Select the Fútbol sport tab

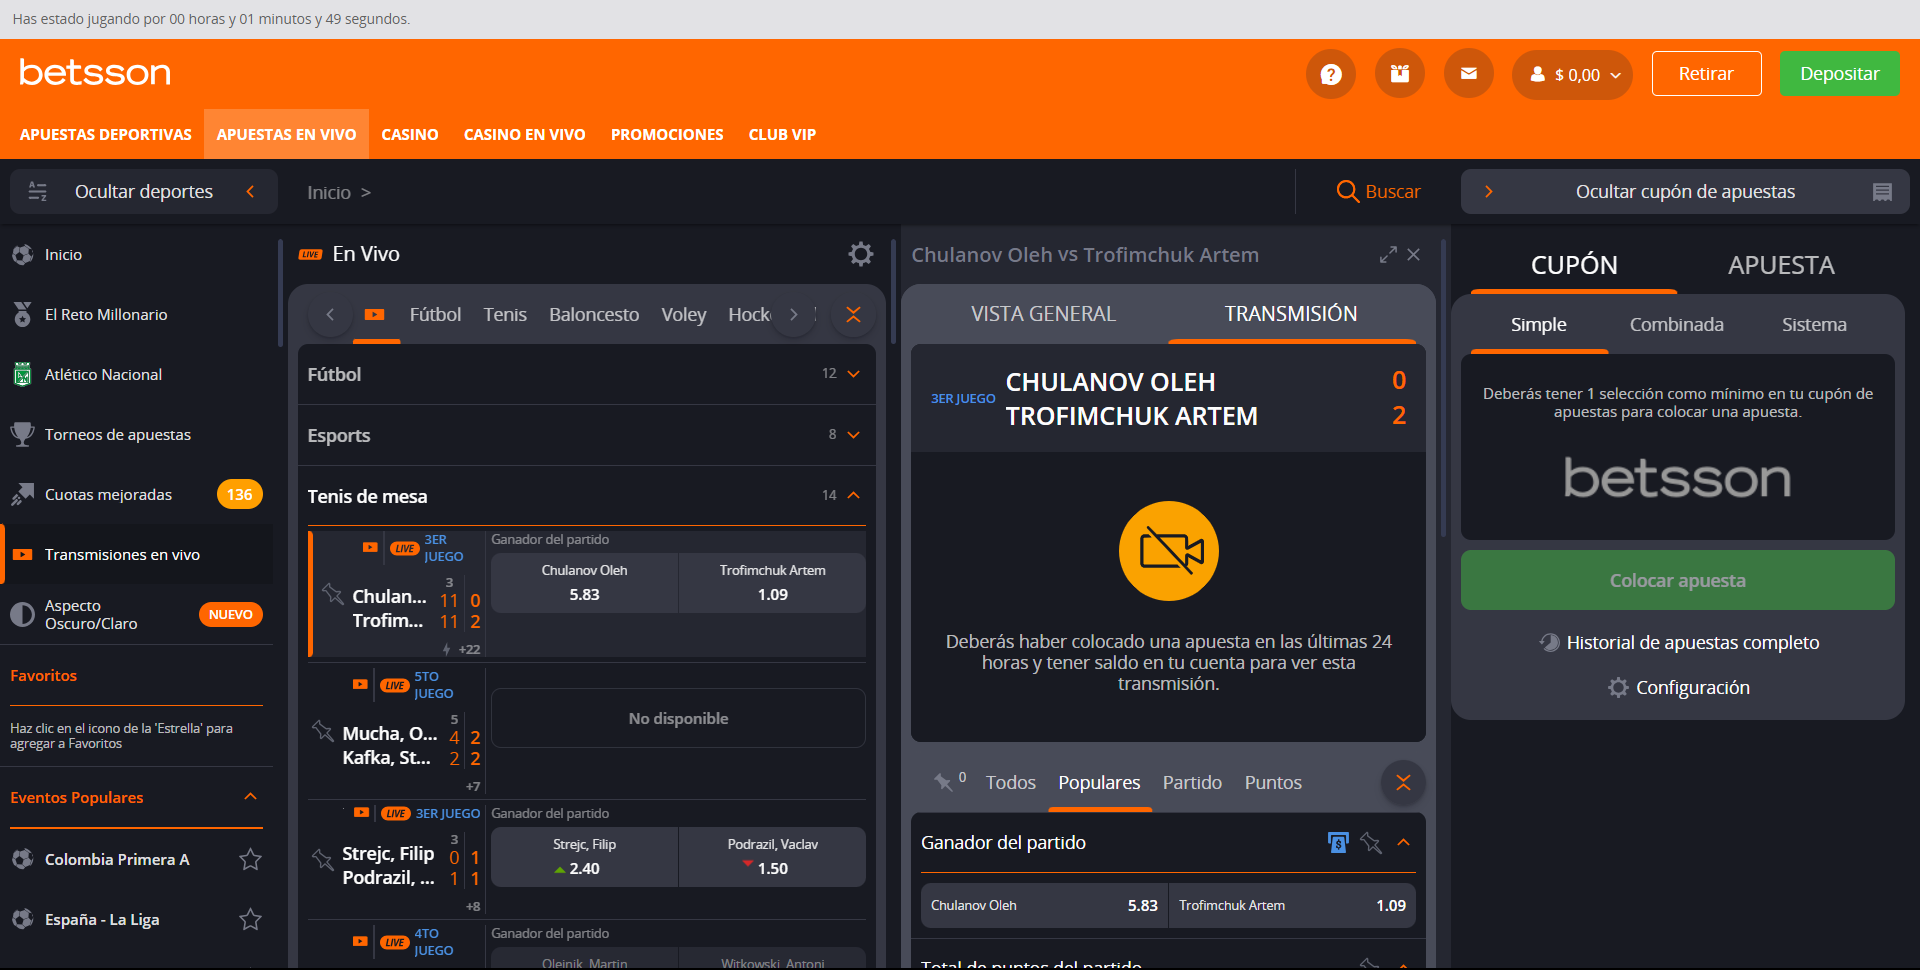tap(435, 315)
